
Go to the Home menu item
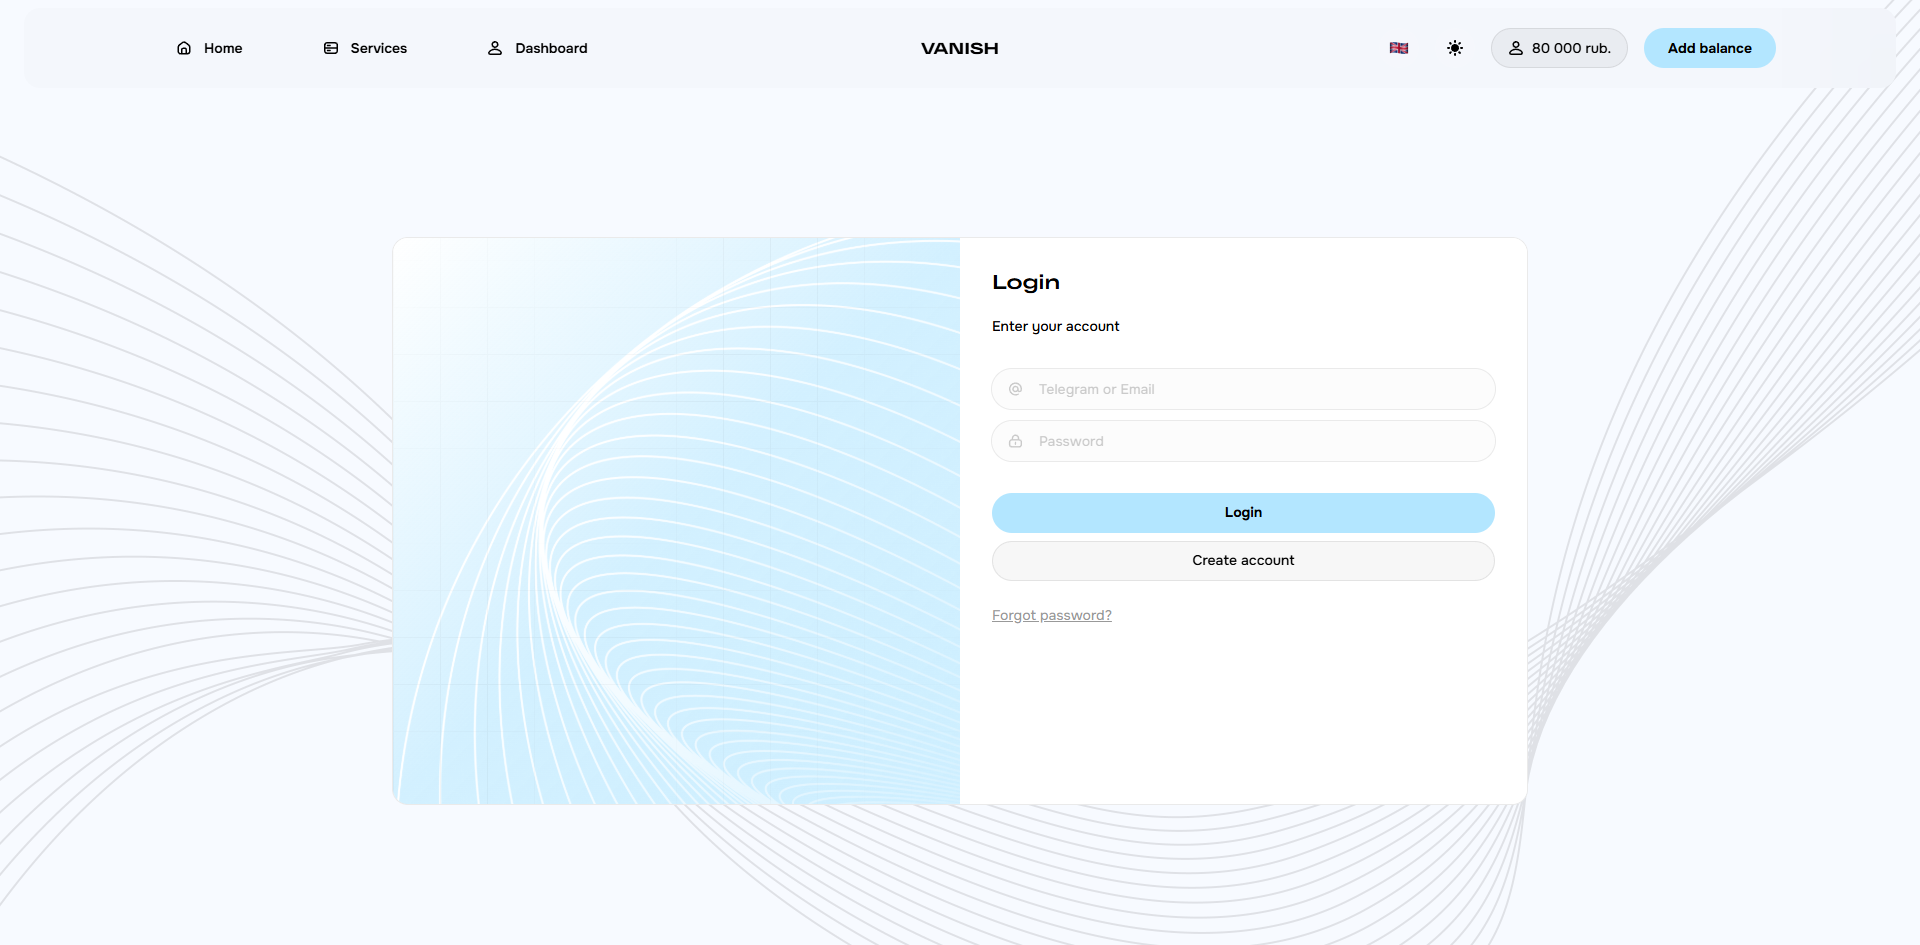(x=222, y=48)
